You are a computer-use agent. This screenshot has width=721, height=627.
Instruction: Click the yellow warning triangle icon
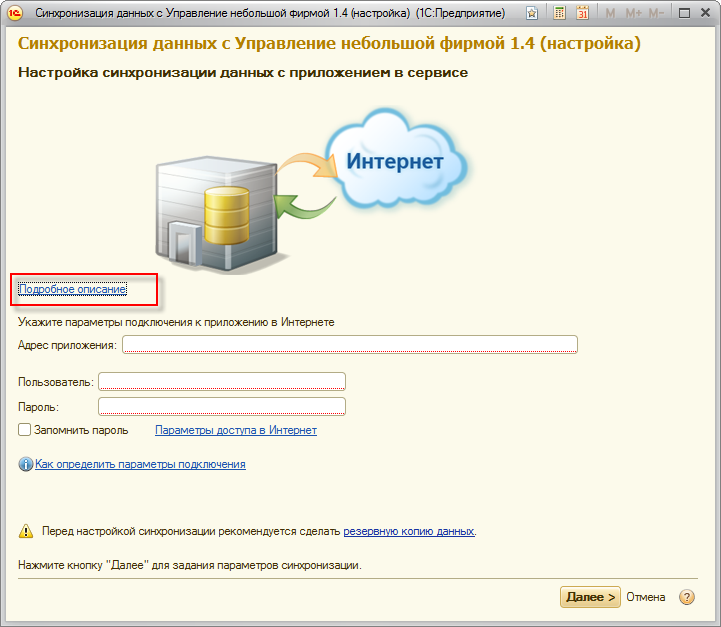point(26,531)
